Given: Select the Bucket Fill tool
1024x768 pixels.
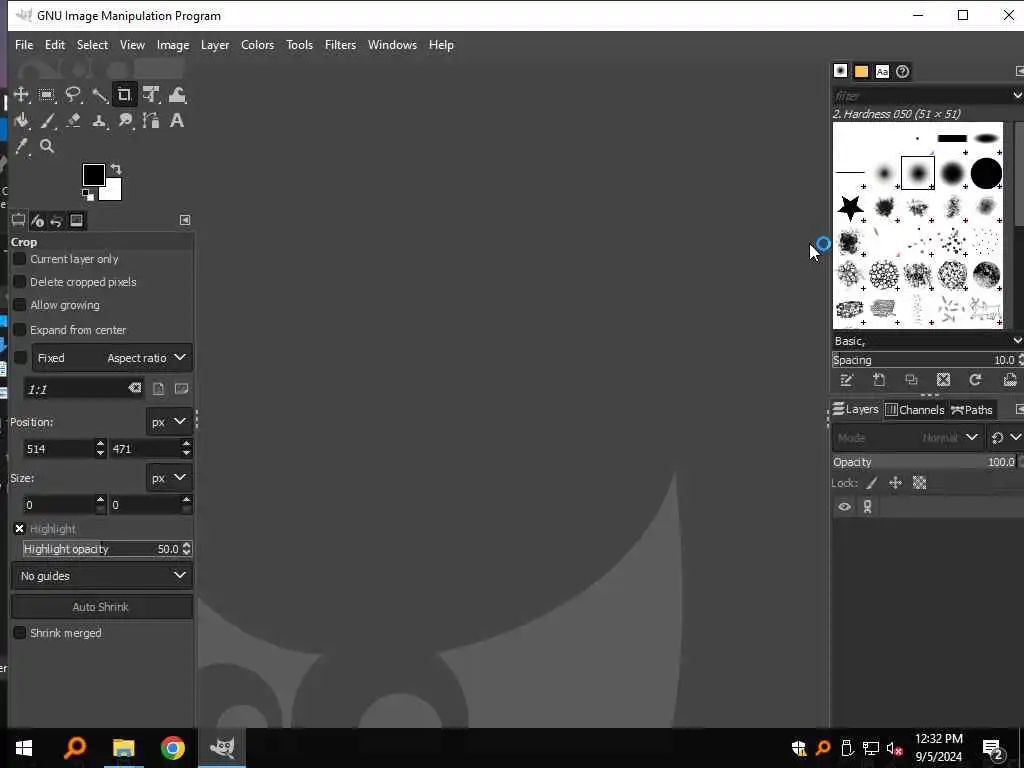Looking at the screenshot, I should pos(21,121).
